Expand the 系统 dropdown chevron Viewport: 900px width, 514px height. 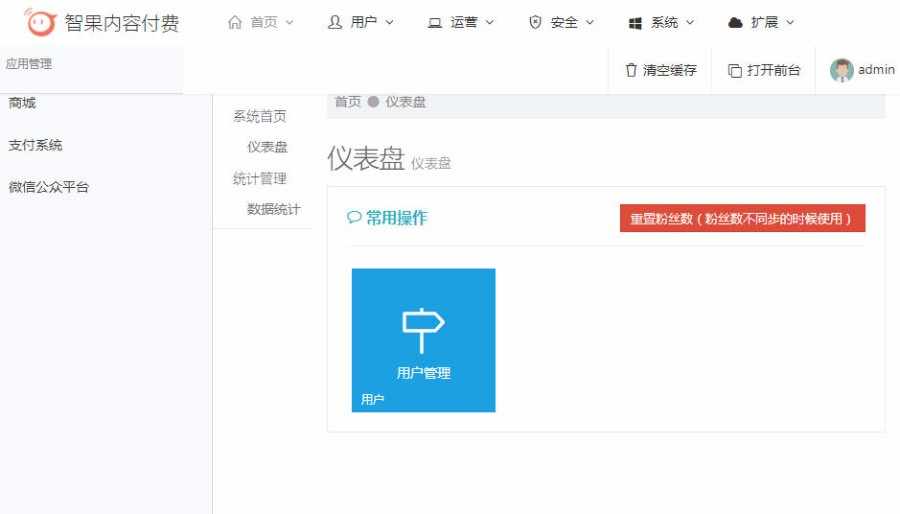(x=690, y=22)
